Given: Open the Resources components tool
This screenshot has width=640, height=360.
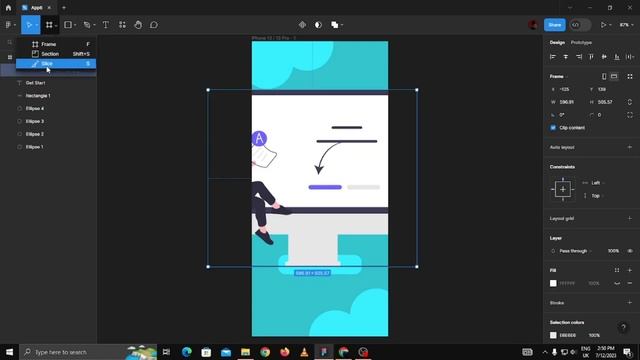Looking at the screenshot, I should pyautogui.click(x=122, y=25).
